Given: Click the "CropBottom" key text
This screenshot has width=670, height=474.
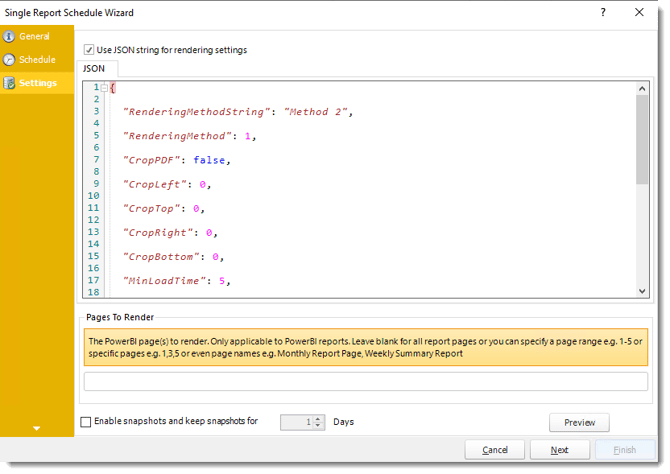Looking at the screenshot, I should click(161, 257).
